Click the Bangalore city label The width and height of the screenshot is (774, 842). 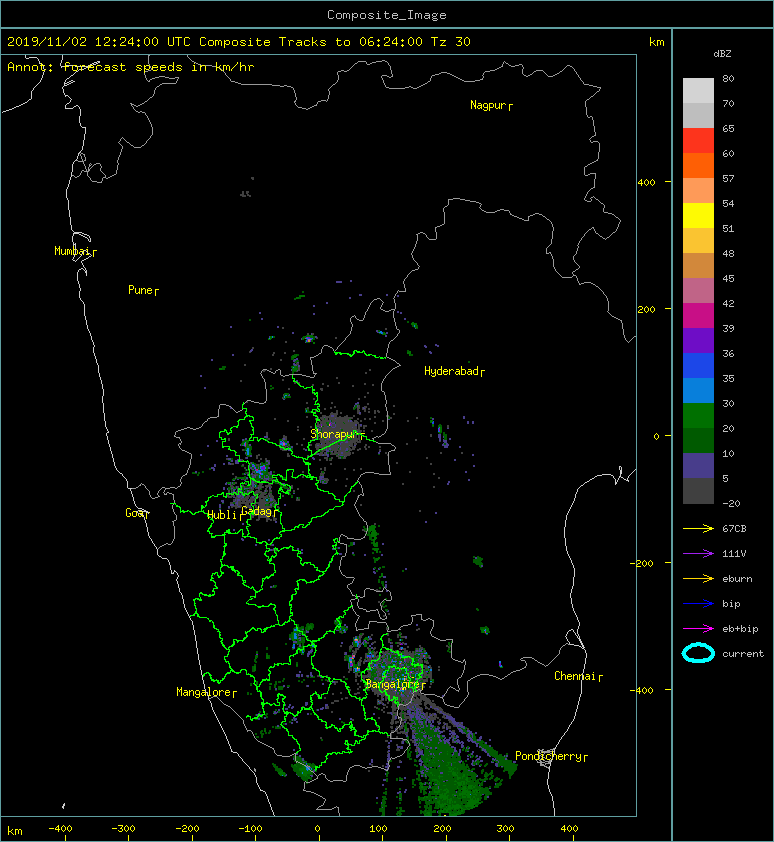392,684
